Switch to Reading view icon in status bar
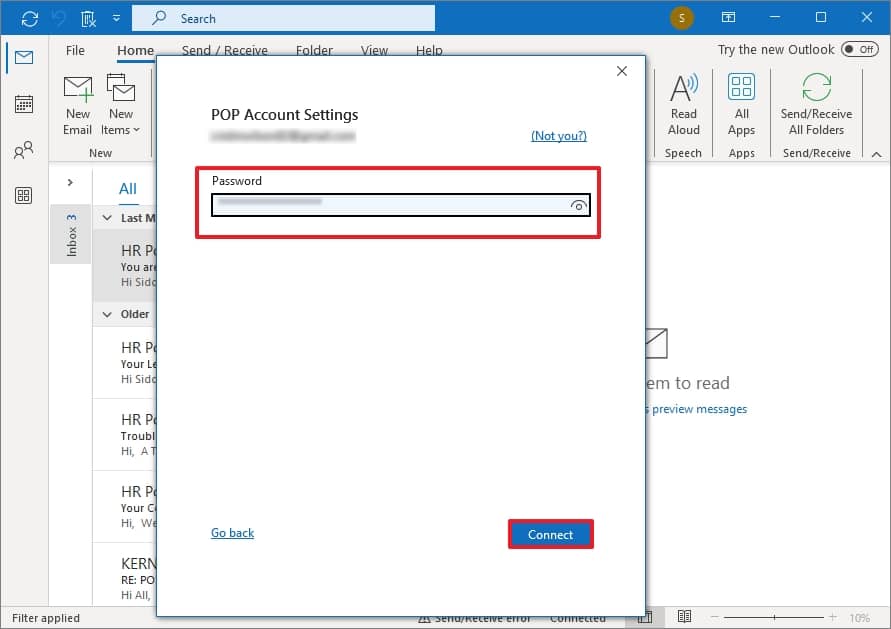This screenshot has width=891, height=629. 684,616
